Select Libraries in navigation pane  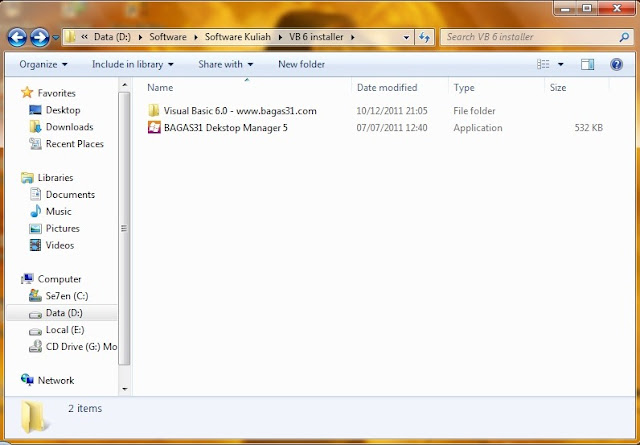coord(56,178)
